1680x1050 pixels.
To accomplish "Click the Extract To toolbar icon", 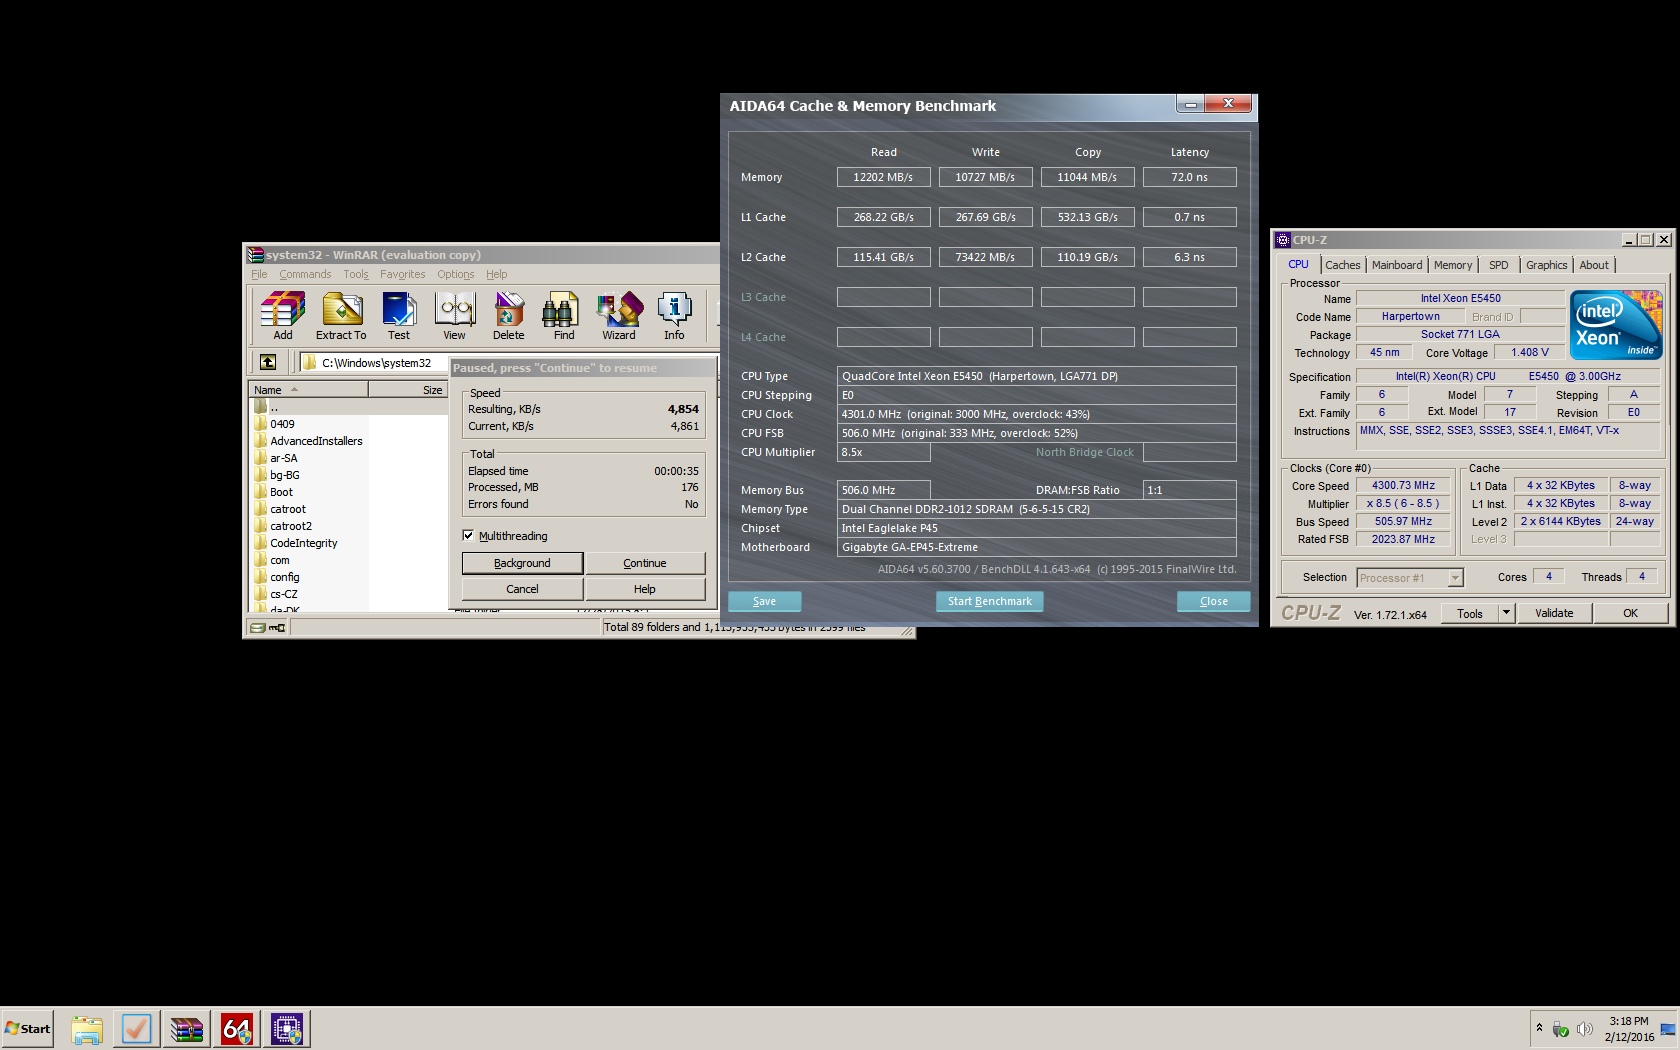I will (x=341, y=315).
